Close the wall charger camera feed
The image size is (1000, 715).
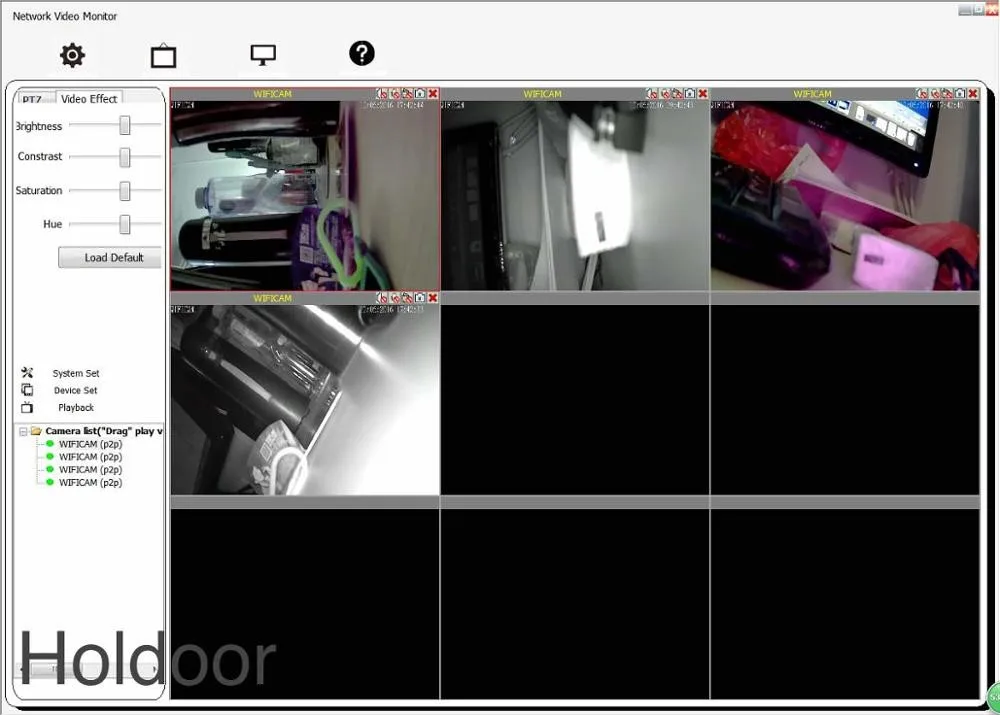(703, 94)
